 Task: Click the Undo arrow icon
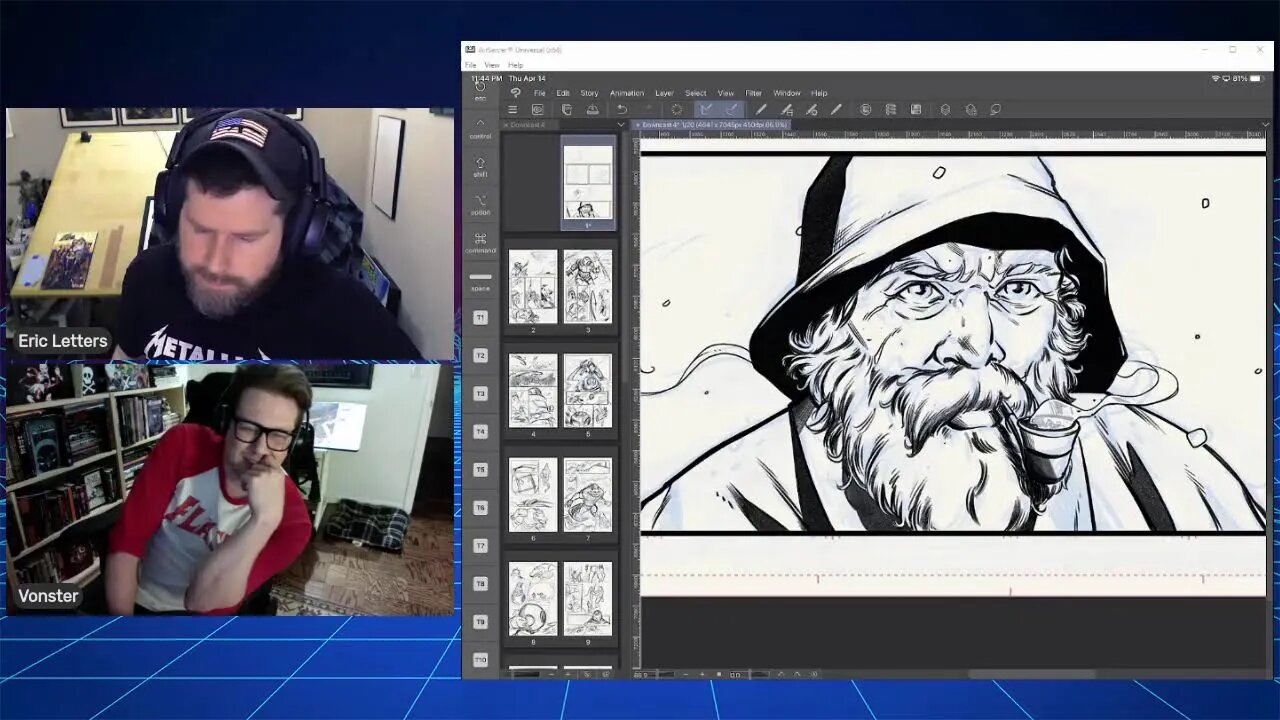(621, 110)
